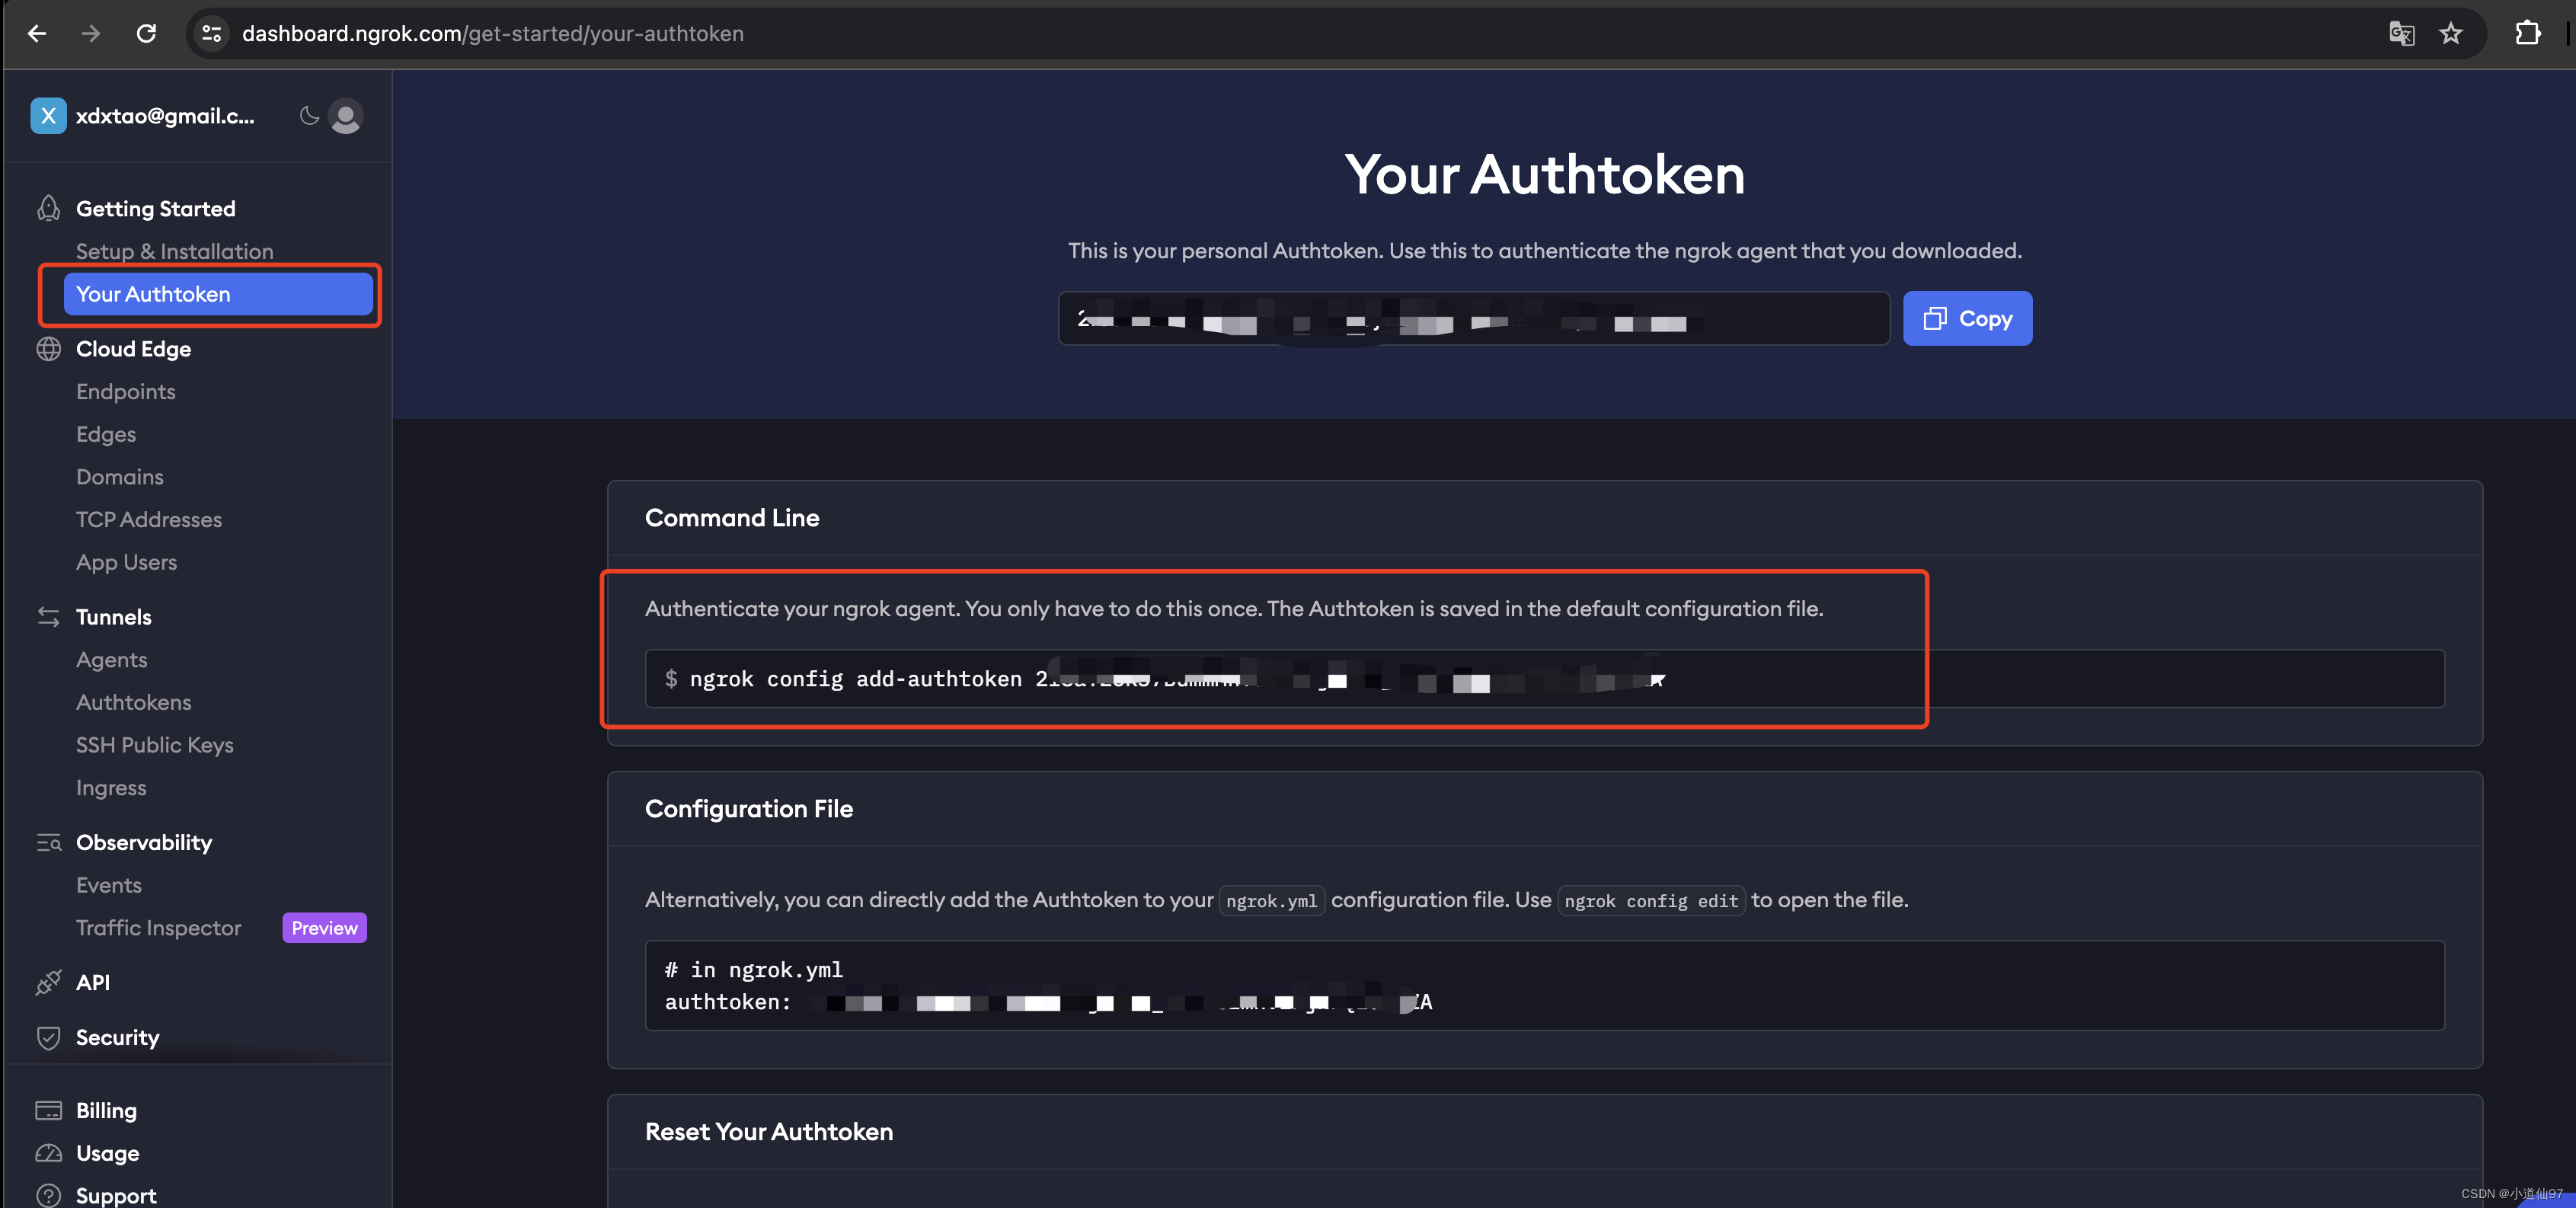Click the Observability search-list icon
2576x1208 pixels.
(x=48, y=842)
